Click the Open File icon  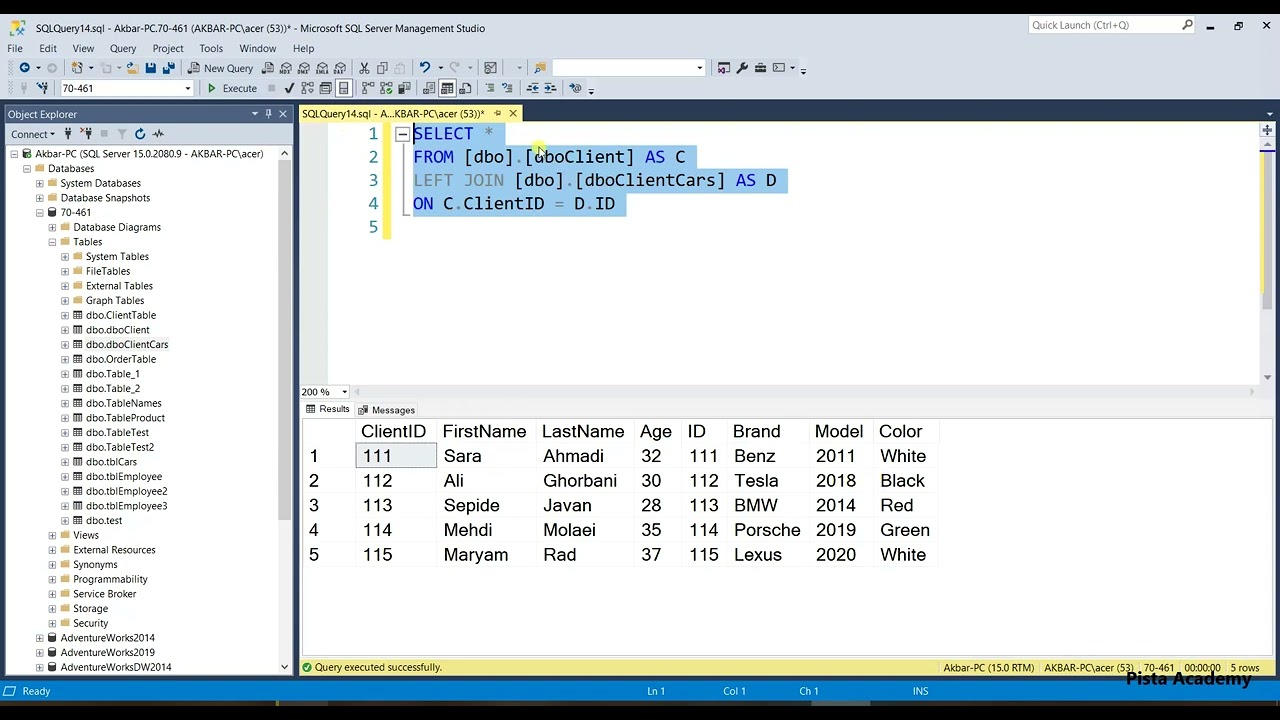(132, 68)
